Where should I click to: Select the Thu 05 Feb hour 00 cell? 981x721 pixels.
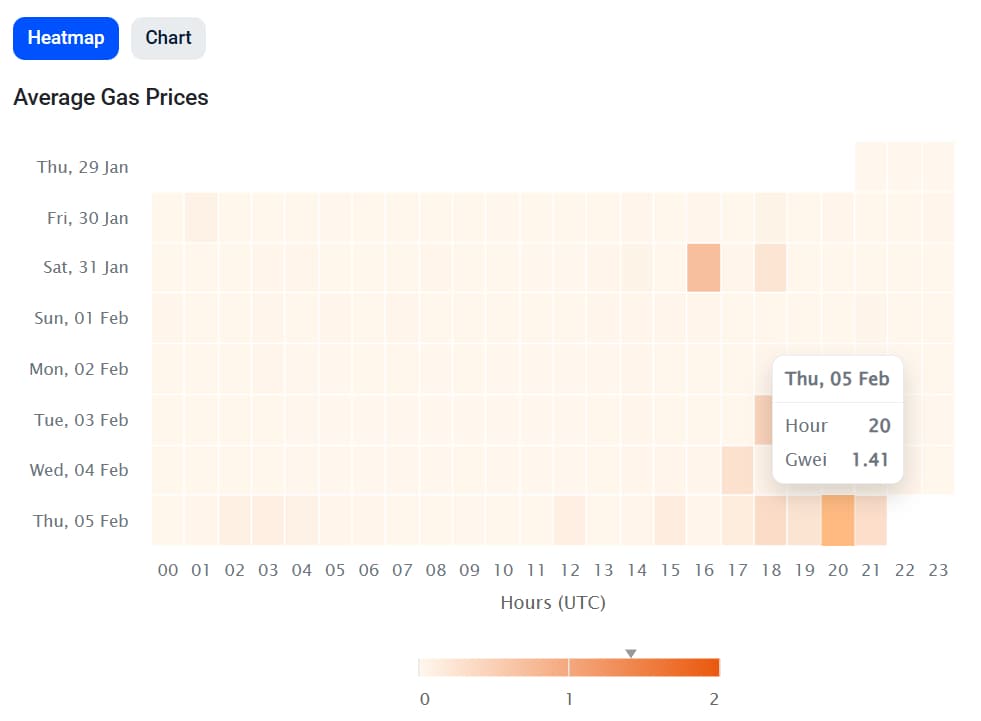click(x=168, y=520)
